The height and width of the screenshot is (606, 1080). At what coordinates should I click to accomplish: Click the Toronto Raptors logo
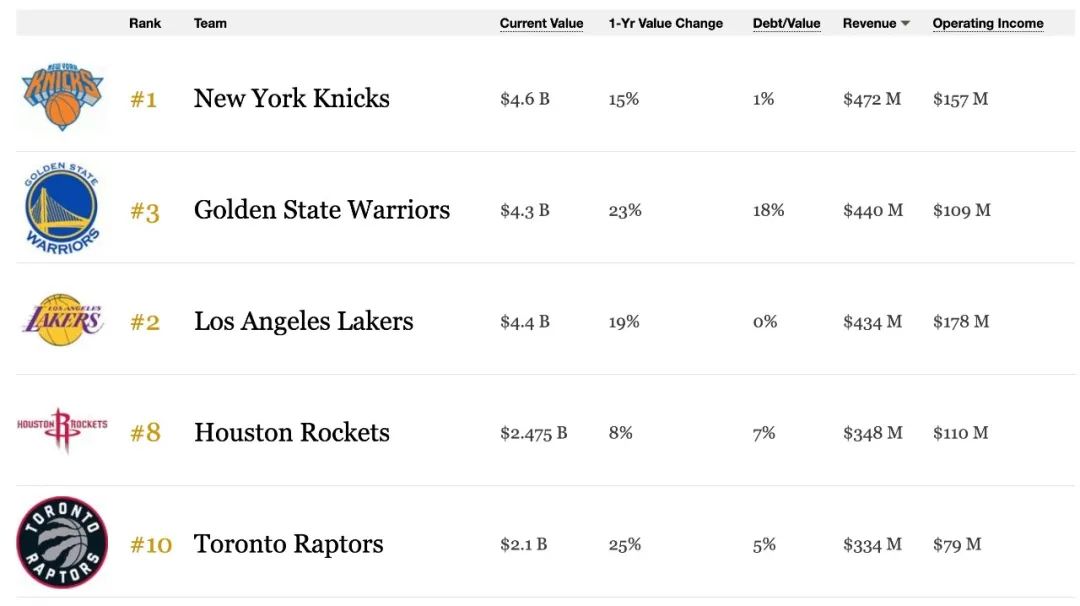point(62,543)
